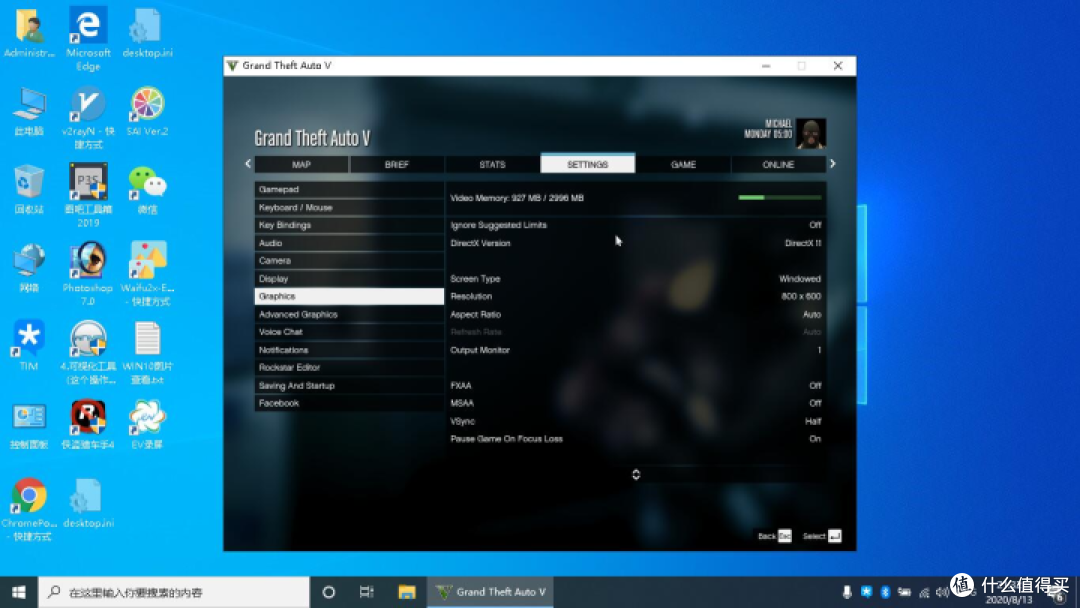Toggle Ignore Suggested Limits setting
The image size is (1080, 608).
(635, 225)
